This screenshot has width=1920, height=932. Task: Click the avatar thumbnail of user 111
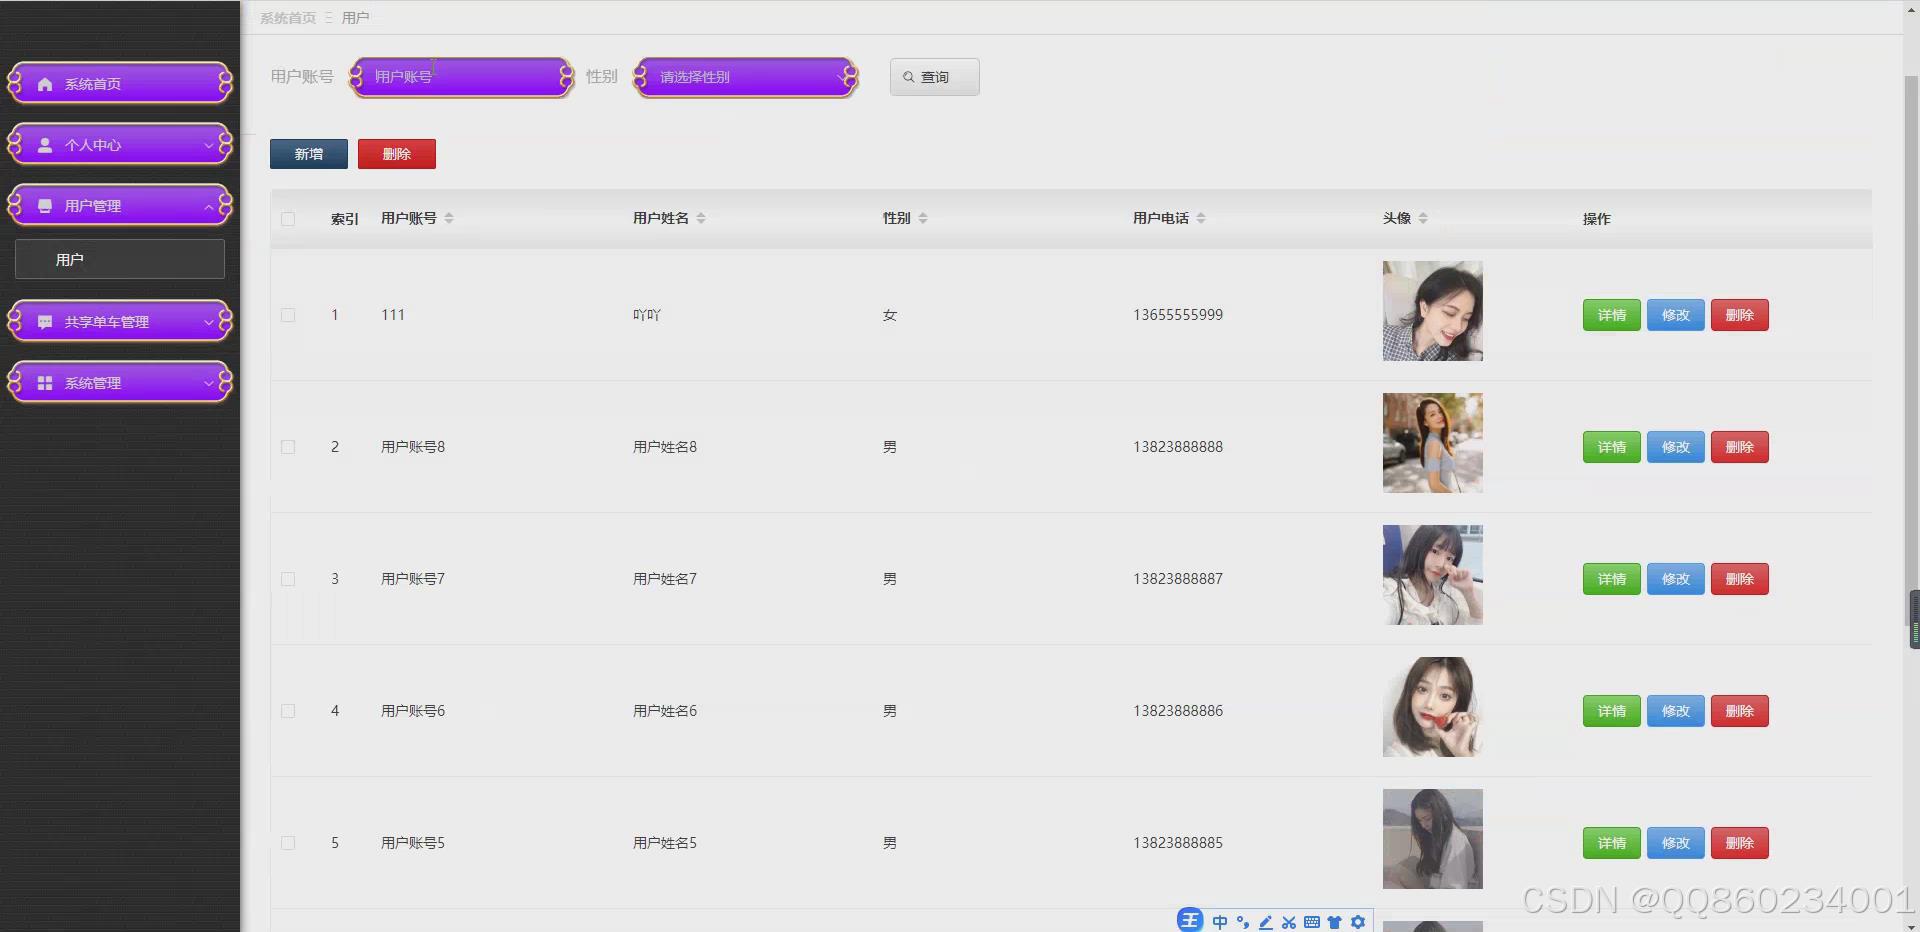coord(1433,311)
